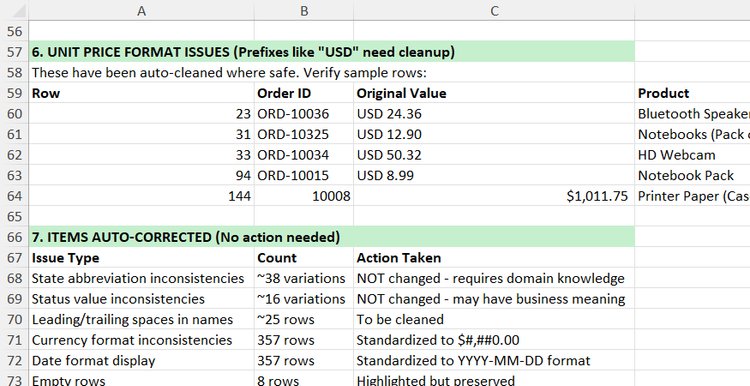This screenshot has height=386, width=750.
Task: Click cell with row number 31
Action: coord(142,134)
